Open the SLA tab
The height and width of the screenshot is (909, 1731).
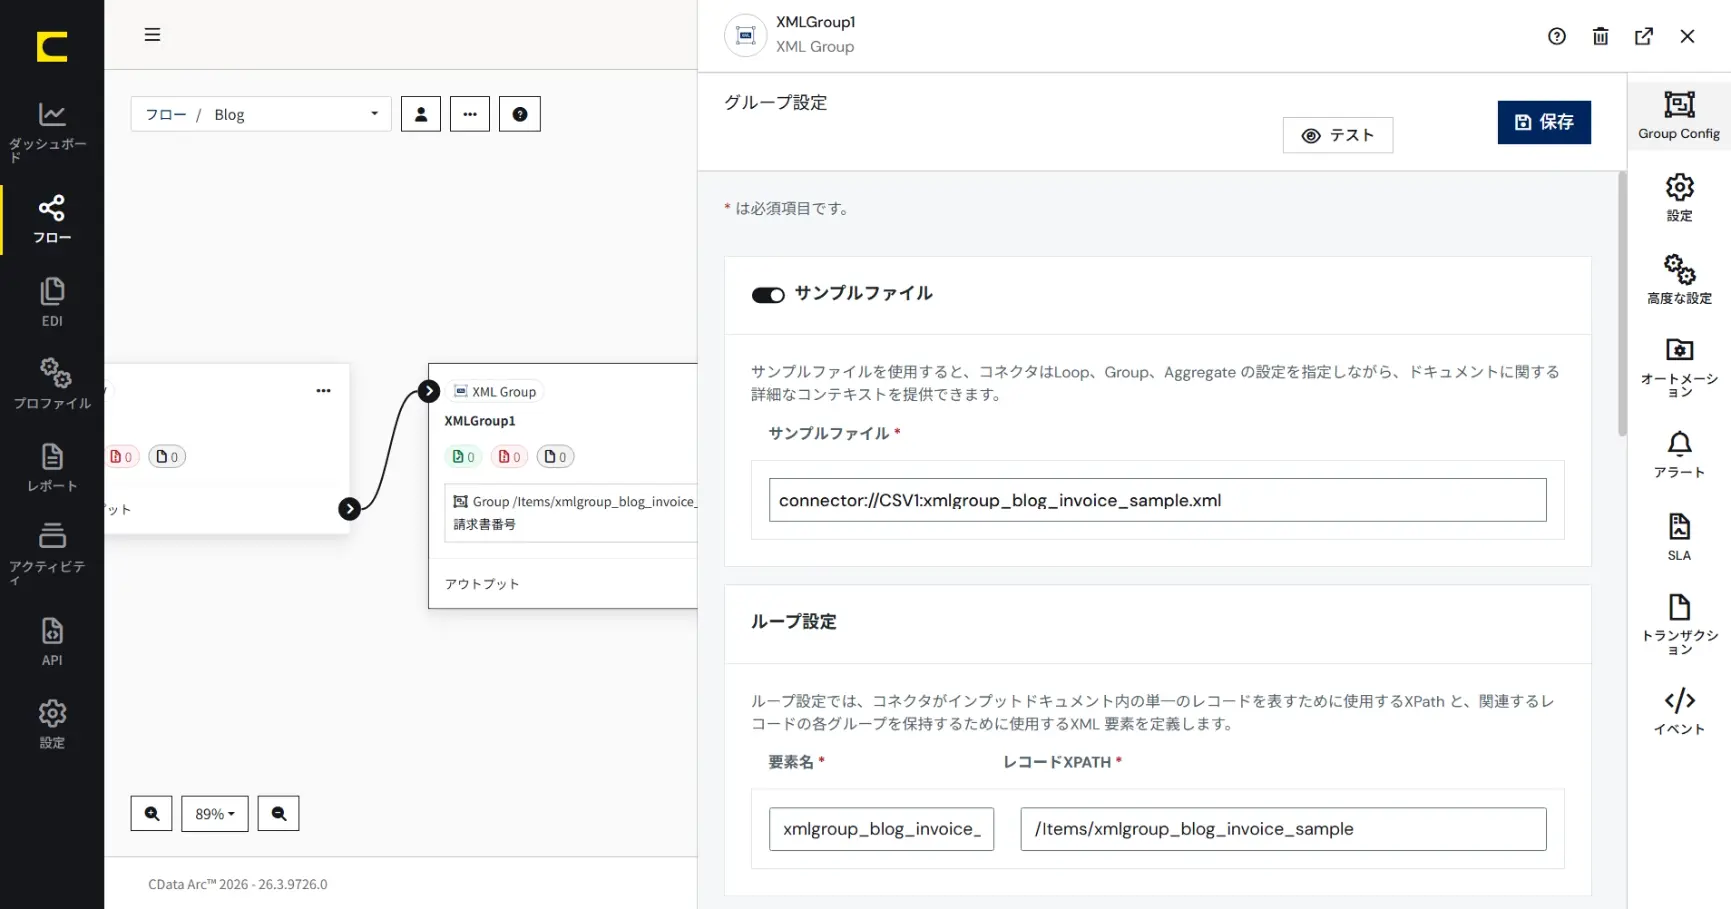(1679, 537)
